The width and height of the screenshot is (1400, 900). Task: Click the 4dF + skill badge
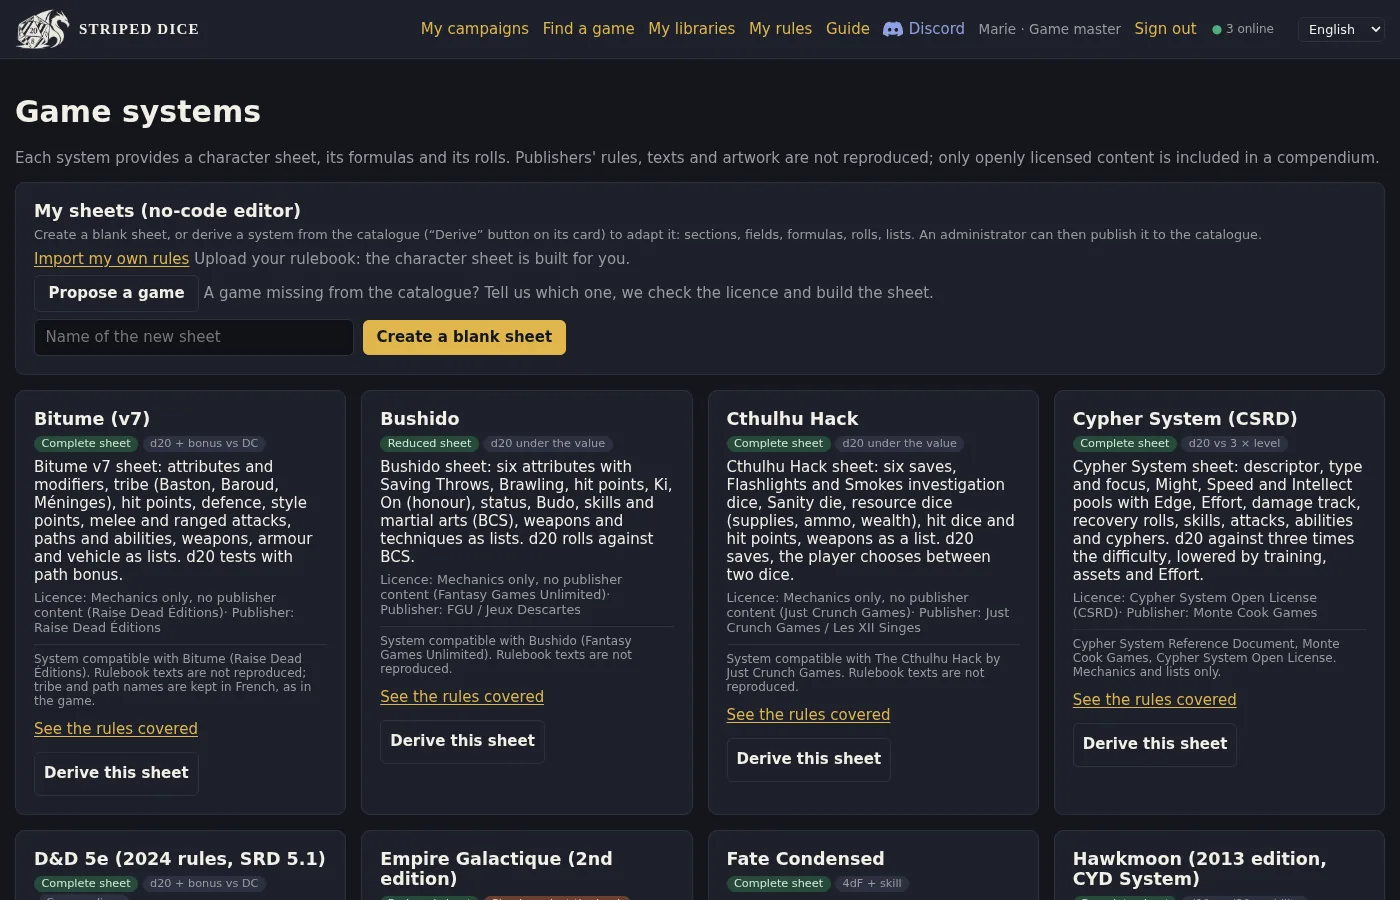click(872, 884)
